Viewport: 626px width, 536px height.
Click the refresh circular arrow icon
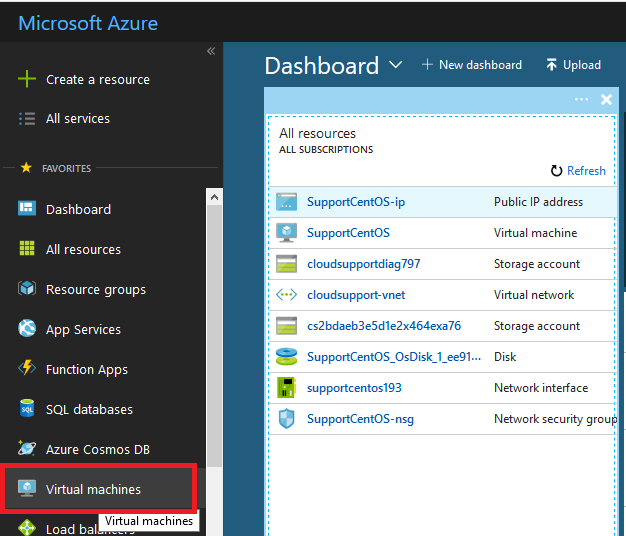coord(556,171)
